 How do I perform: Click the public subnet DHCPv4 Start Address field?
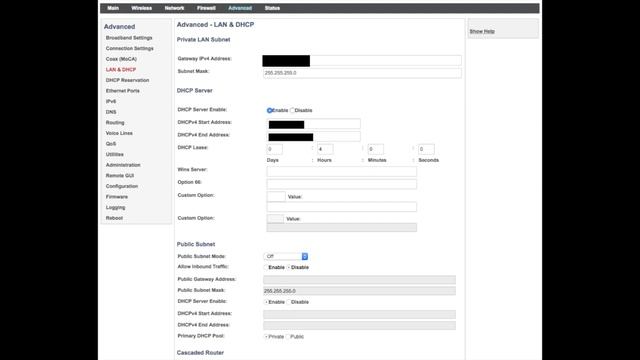point(359,314)
